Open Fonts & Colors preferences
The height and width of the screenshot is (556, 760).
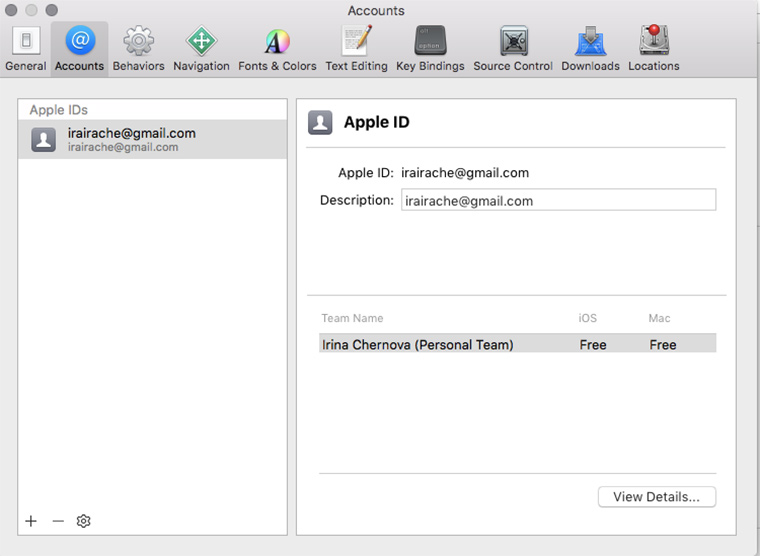277,49
